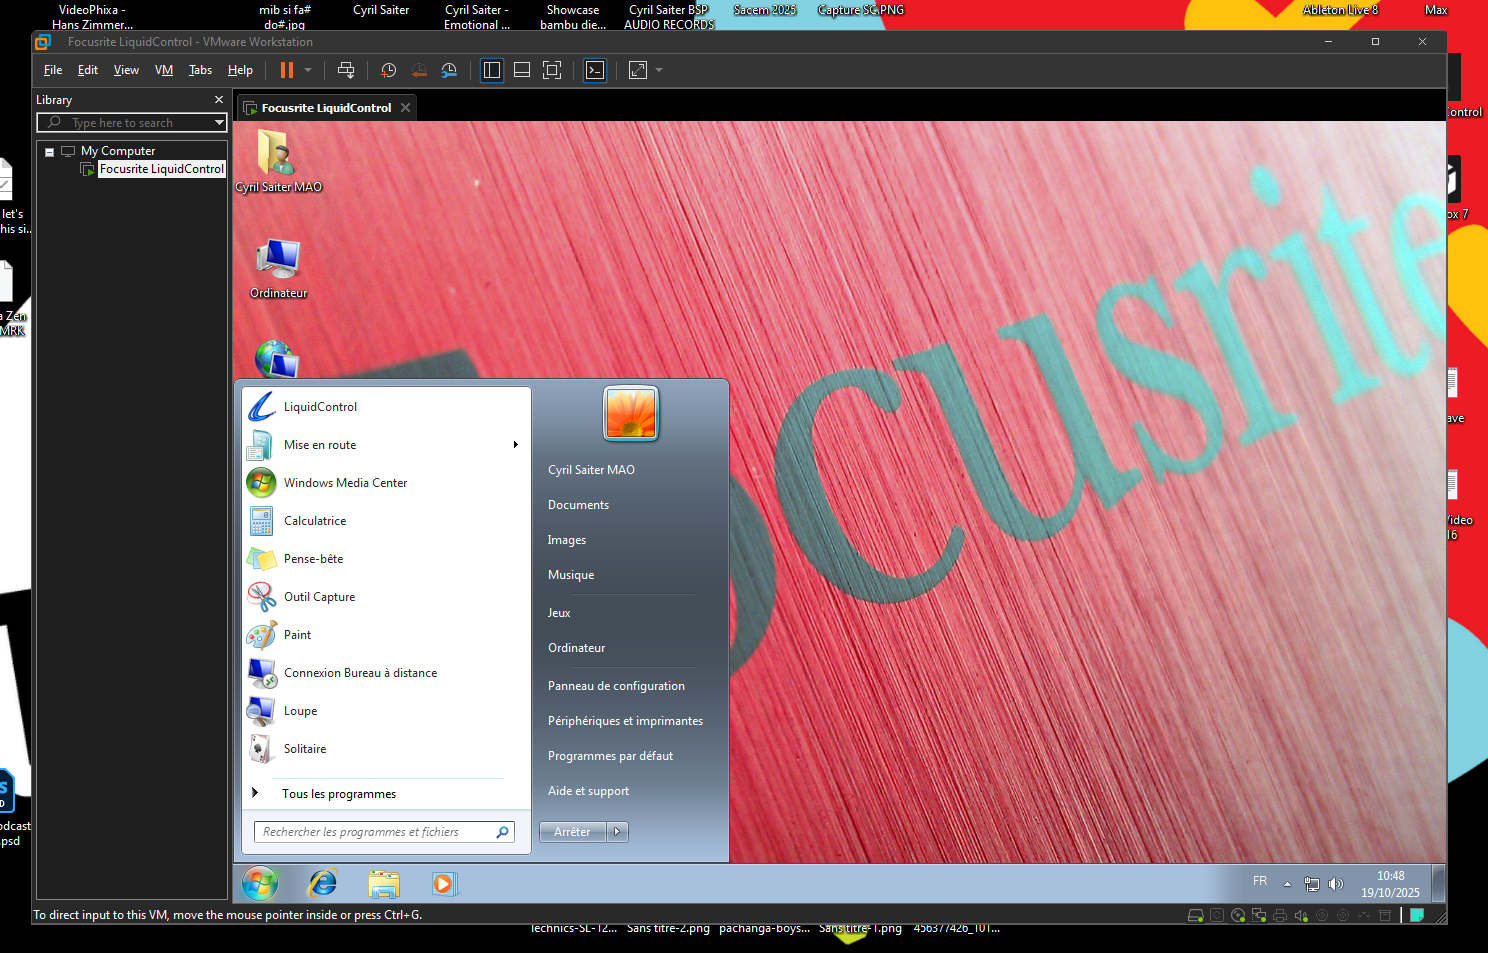1488x953 pixels.
Task: Expand Tous les programmes
Action: pos(386,794)
